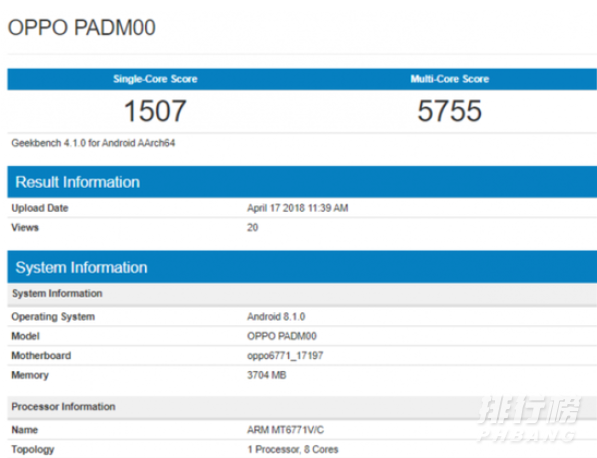Select the Multi-Core Score header
This screenshot has width=597, height=458.
[x=450, y=79]
